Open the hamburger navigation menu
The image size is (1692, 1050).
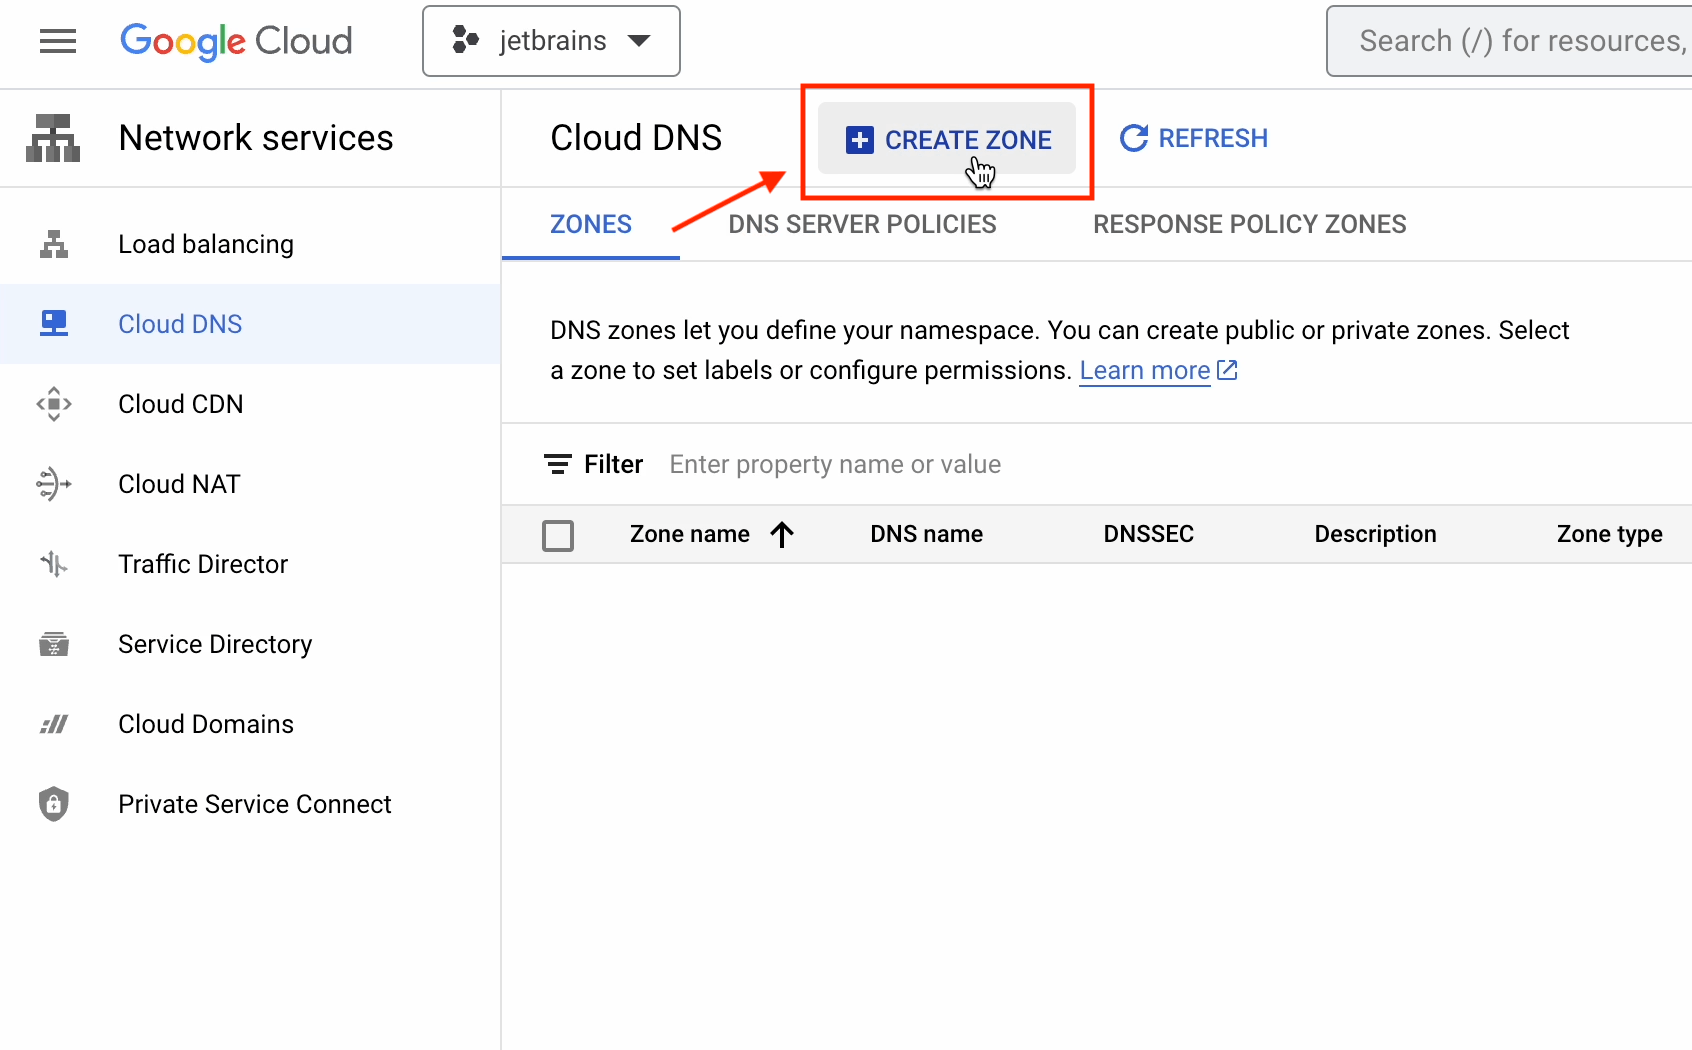pyautogui.click(x=57, y=41)
